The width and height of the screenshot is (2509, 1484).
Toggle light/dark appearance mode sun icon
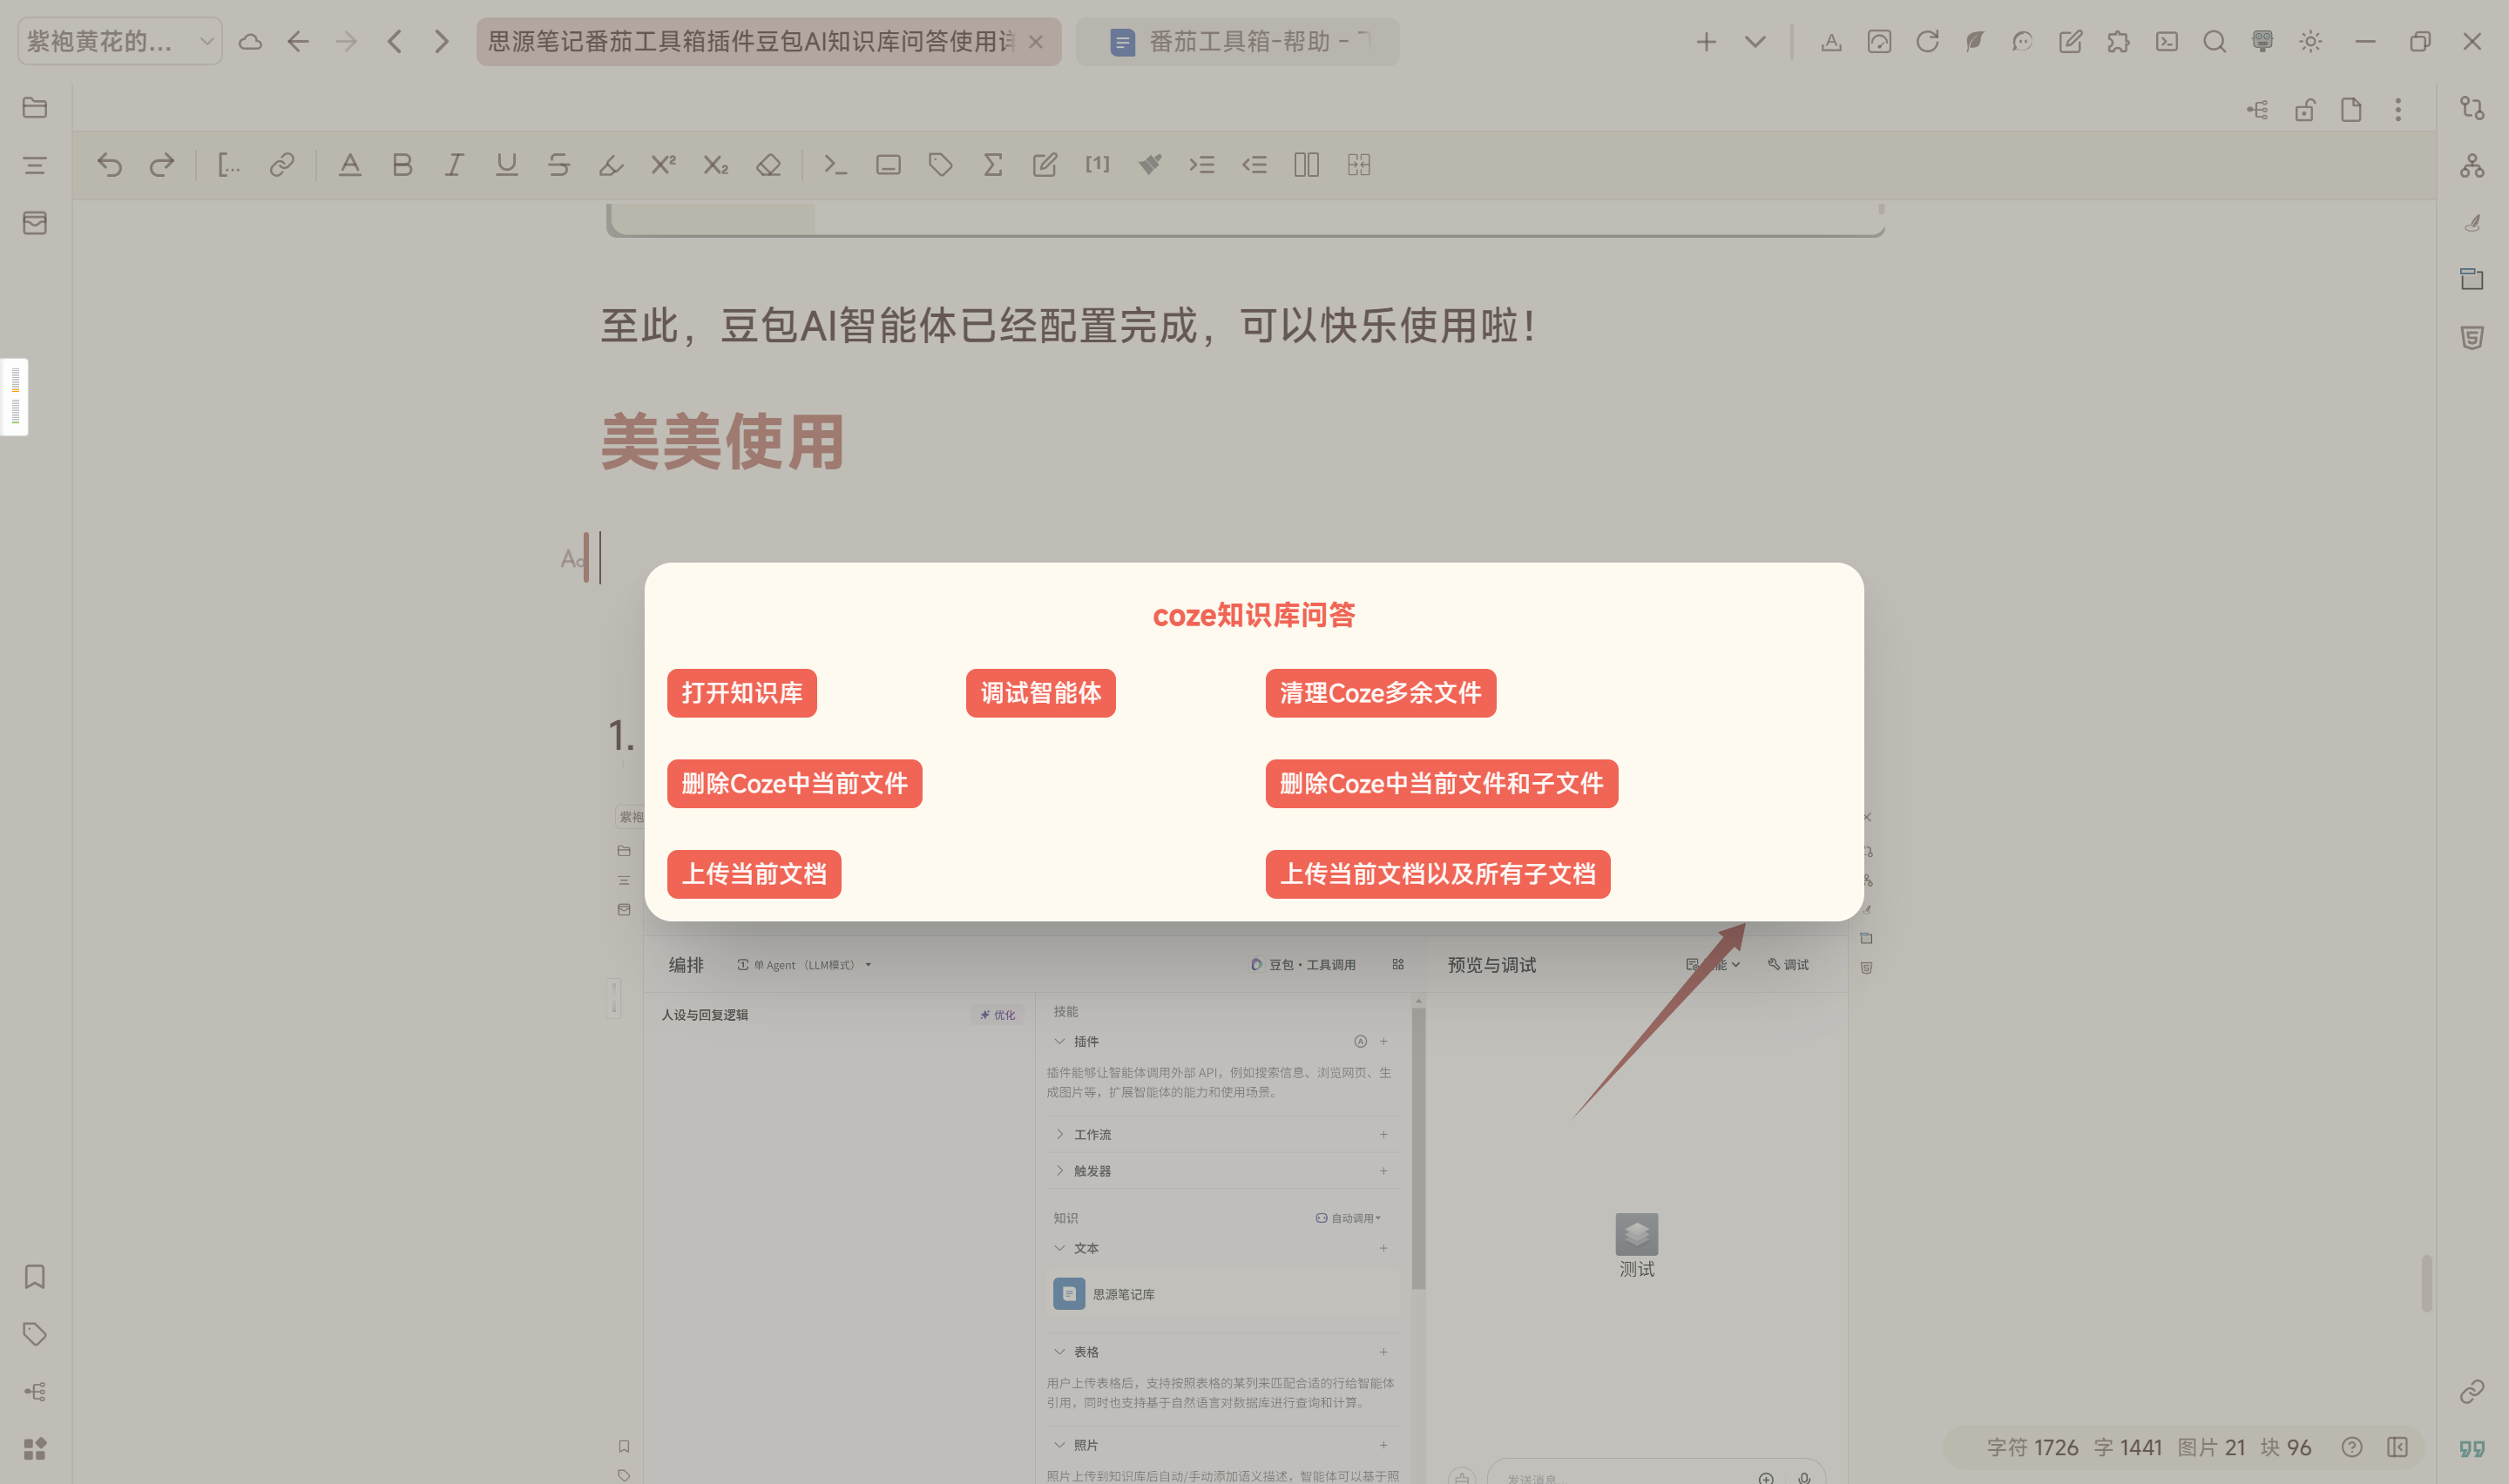2310,42
